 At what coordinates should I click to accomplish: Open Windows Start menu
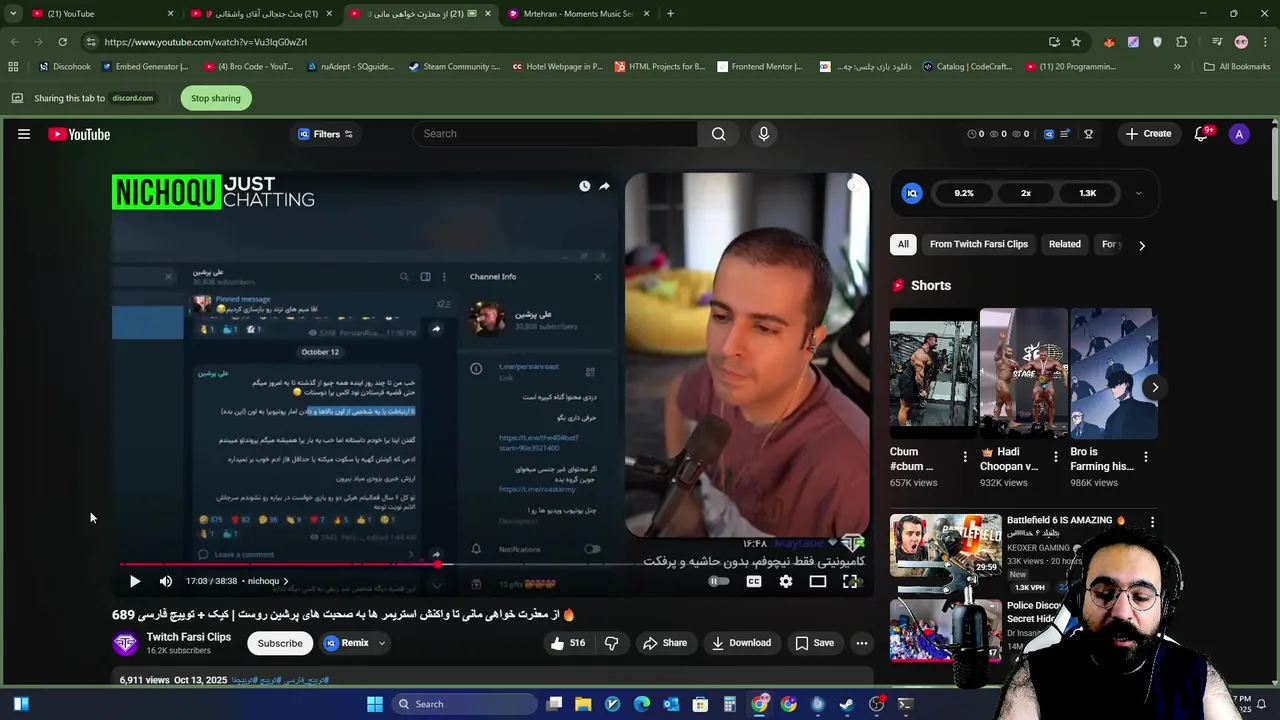(x=375, y=704)
